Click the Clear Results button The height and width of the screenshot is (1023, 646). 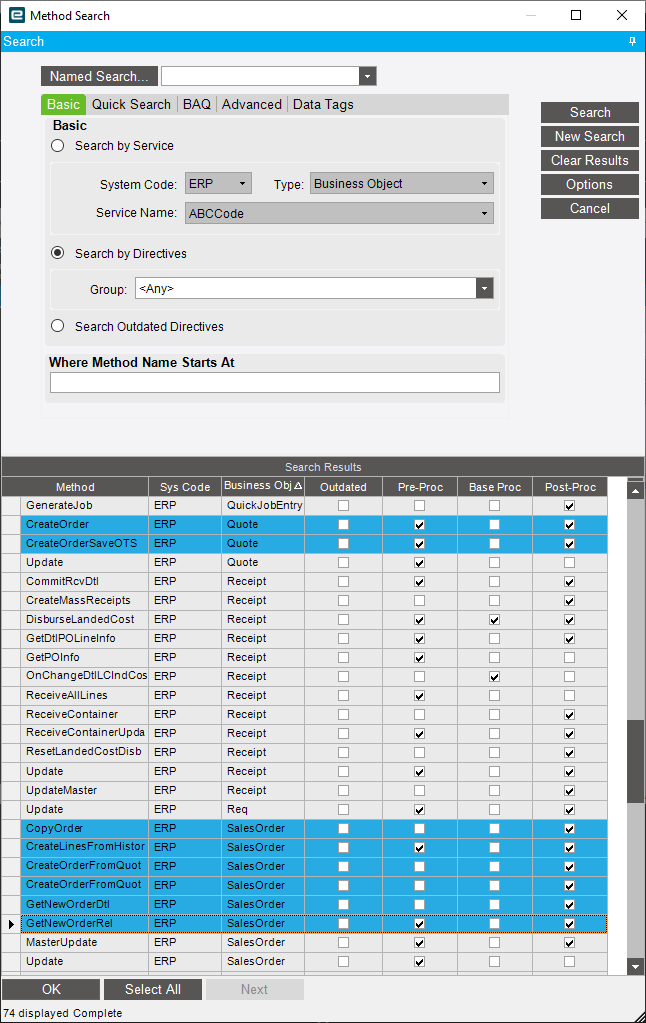[590, 160]
